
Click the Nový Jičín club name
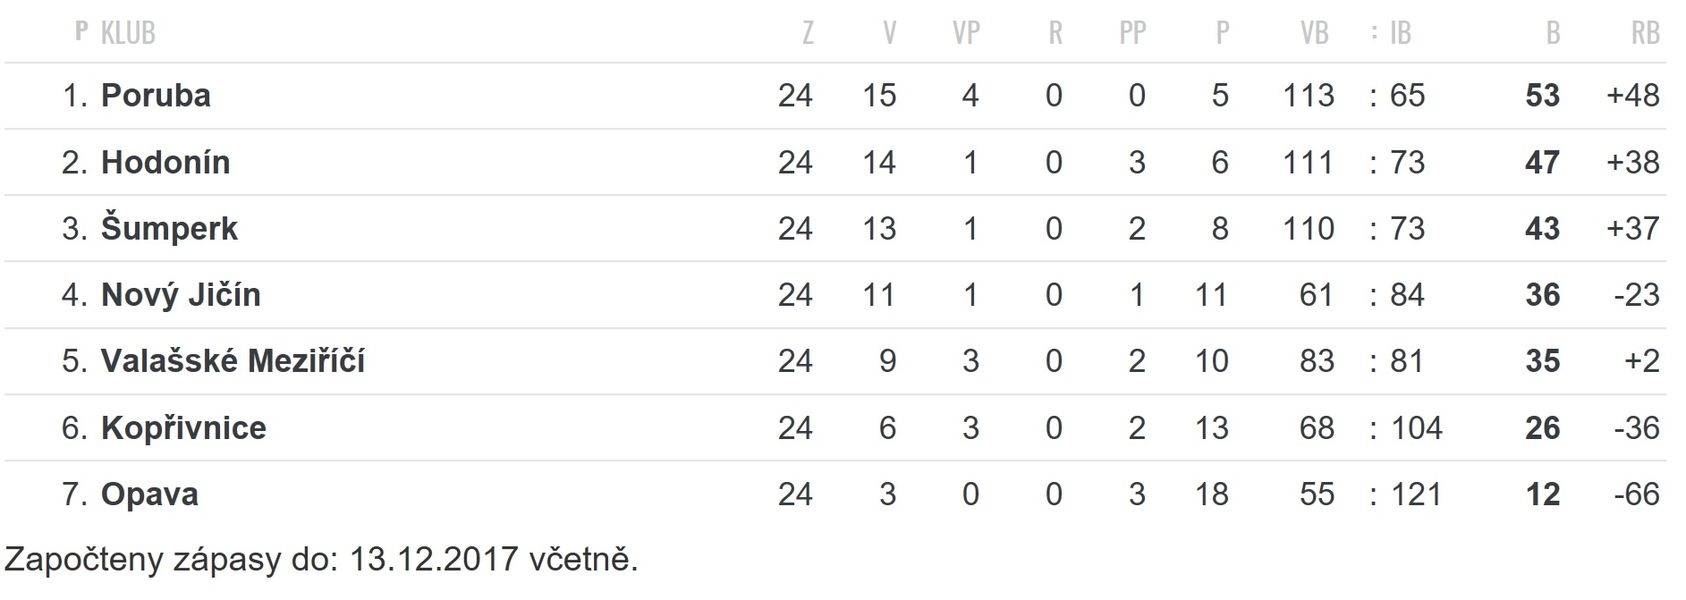click(x=181, y=295)
